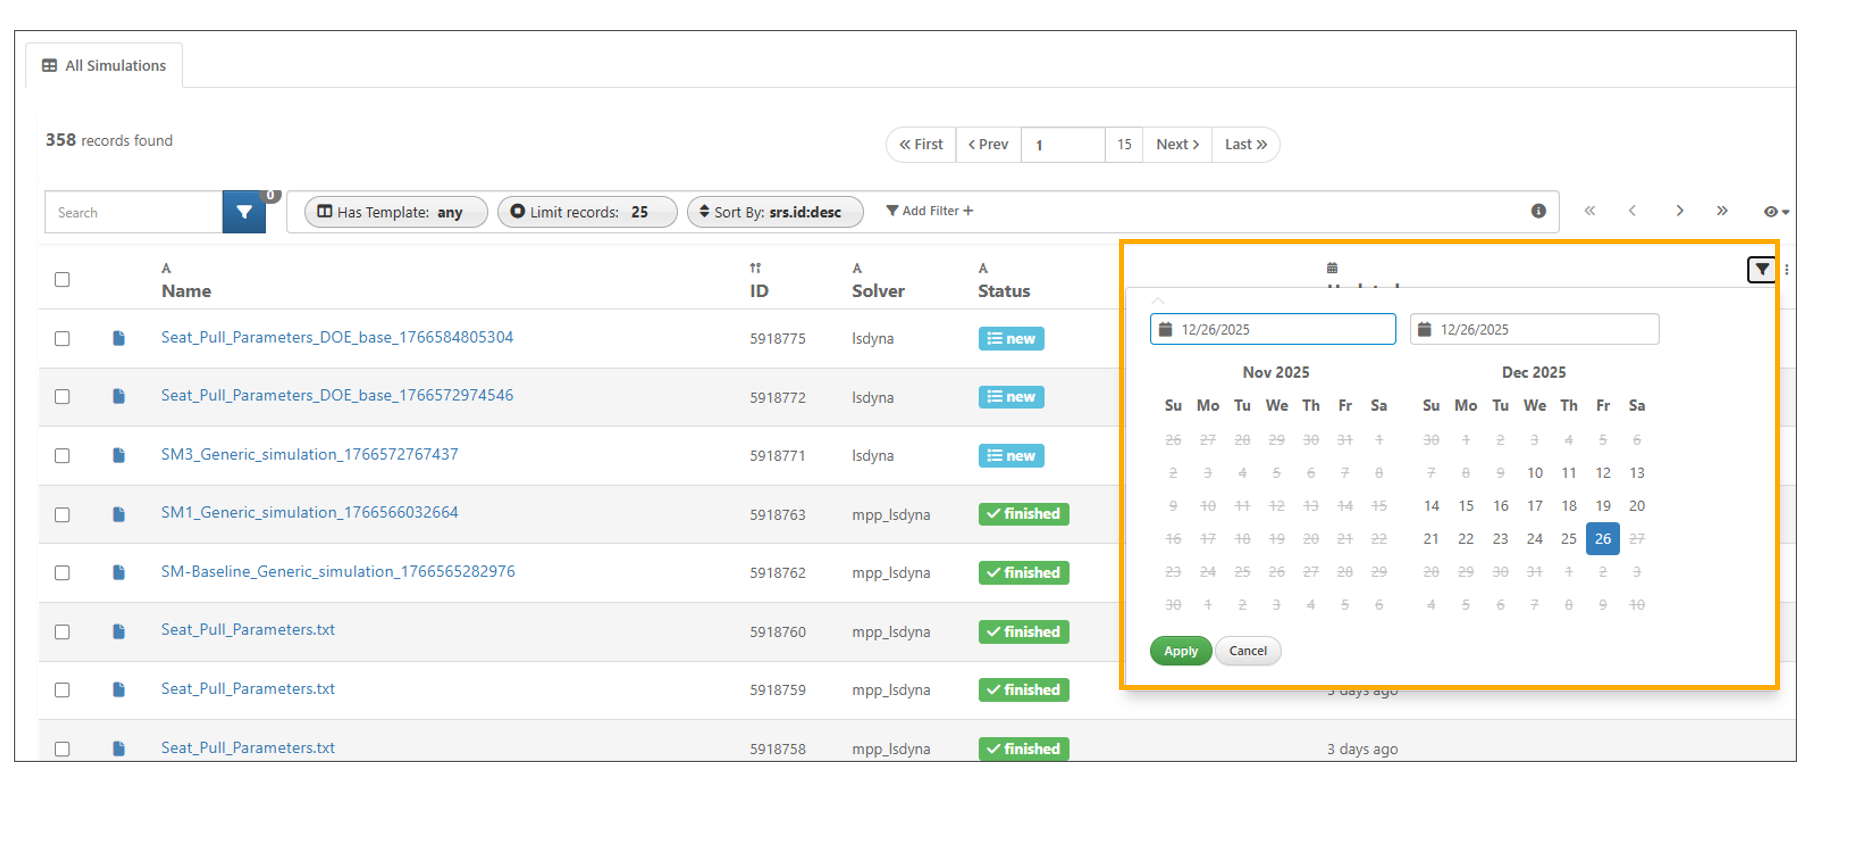This screenshot has width=1865, height=858.
Task: Switch to the All Simulations tab
Action: click(104, 66)
